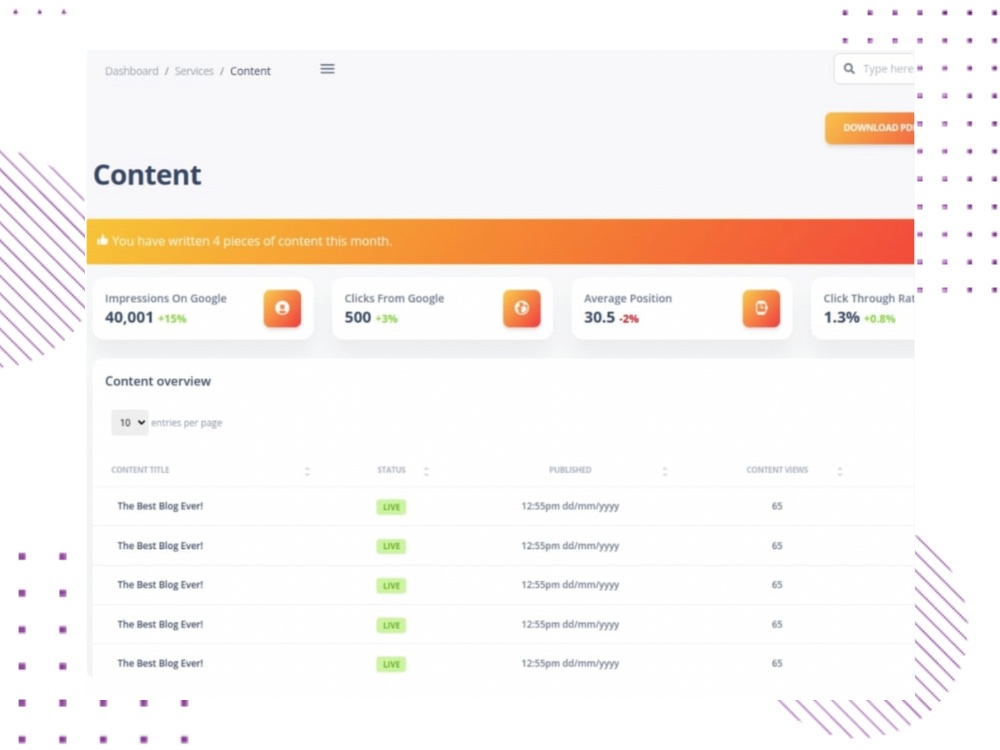
Task: Click the +3% clicks change
Action: pyautogui.click(x=386, y=319)
